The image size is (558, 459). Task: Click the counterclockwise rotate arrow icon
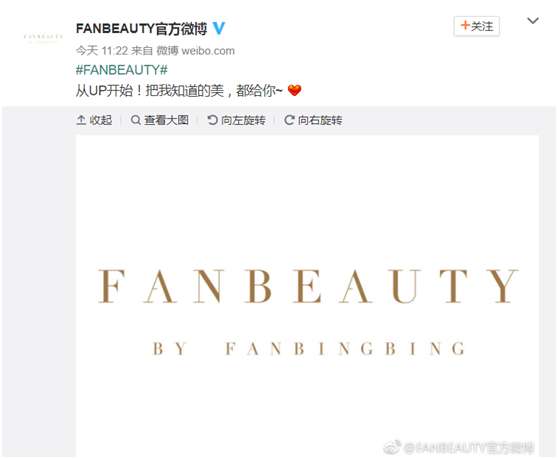[x=212, y=120]
